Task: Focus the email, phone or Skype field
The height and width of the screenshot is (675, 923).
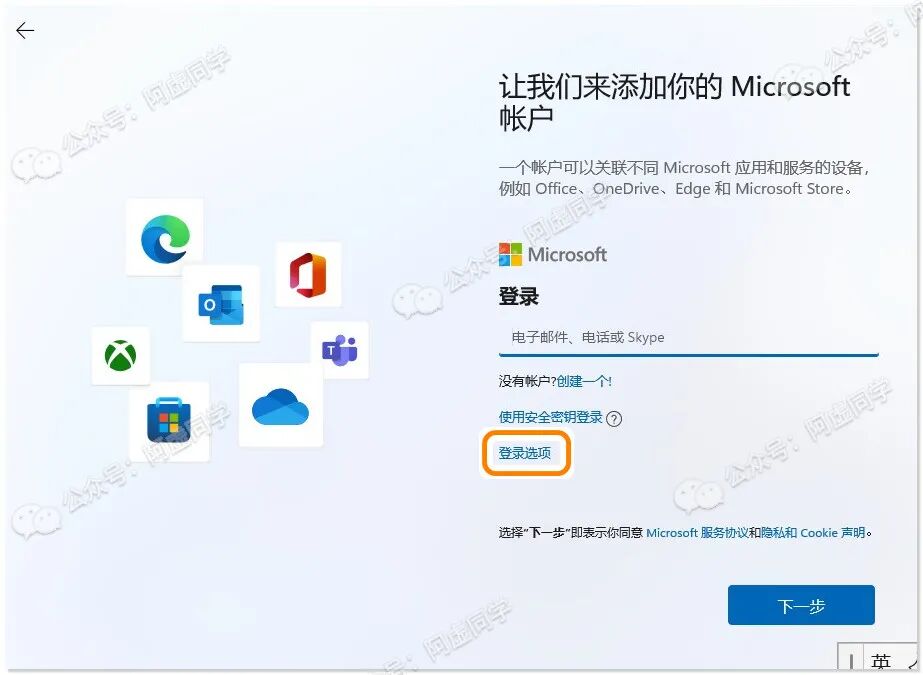Action: point(689,338)
